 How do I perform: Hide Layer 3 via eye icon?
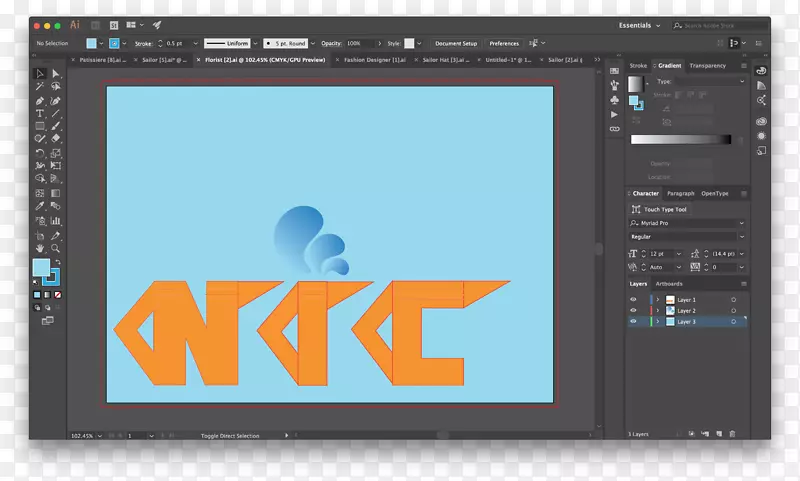click(633, 322)
